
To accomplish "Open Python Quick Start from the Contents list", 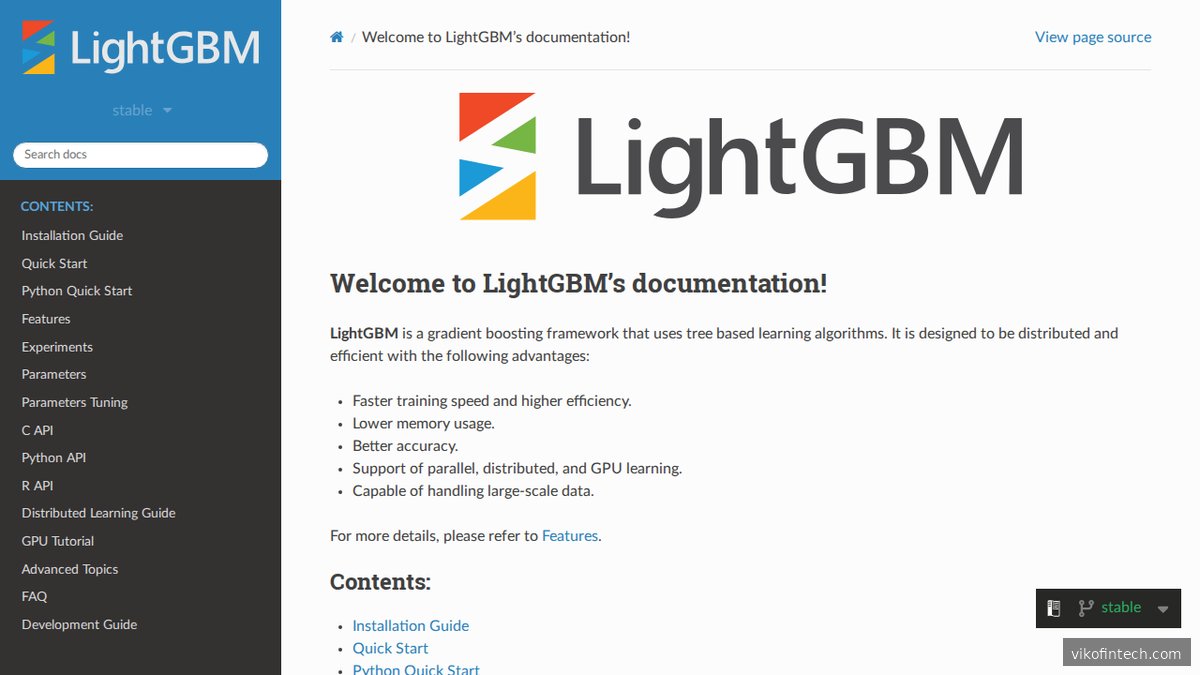I will (416, 670).
